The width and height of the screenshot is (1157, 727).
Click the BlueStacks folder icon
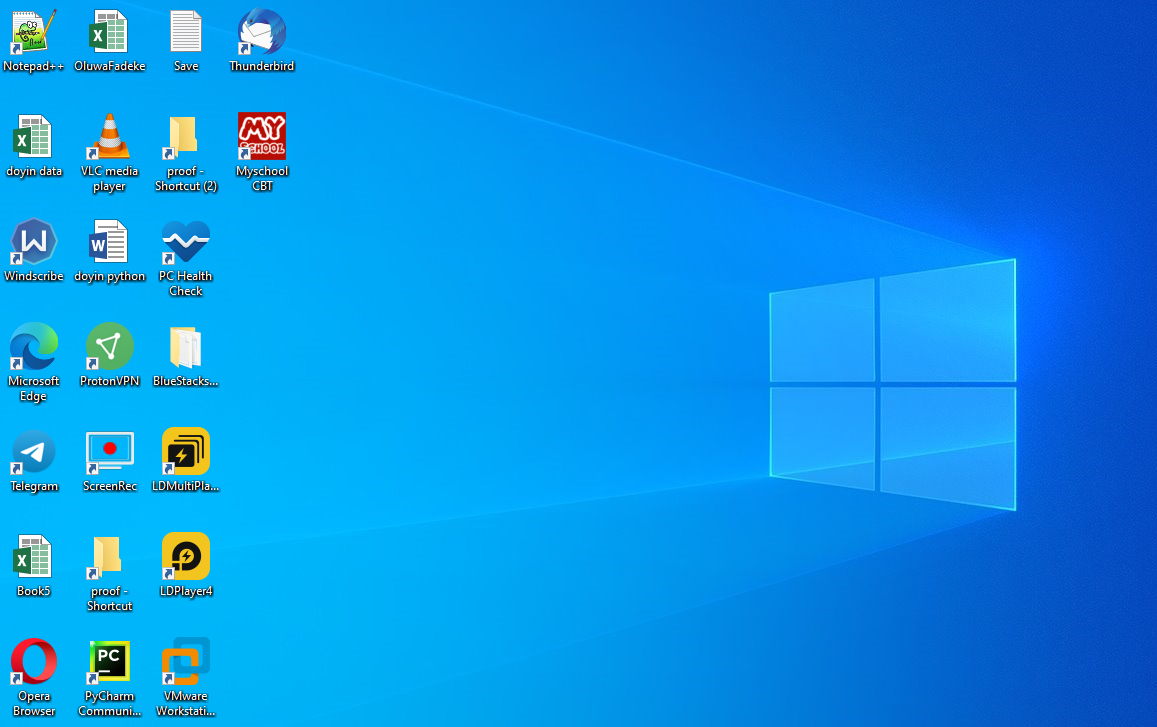pyautogui.click(x=186, y=348)
